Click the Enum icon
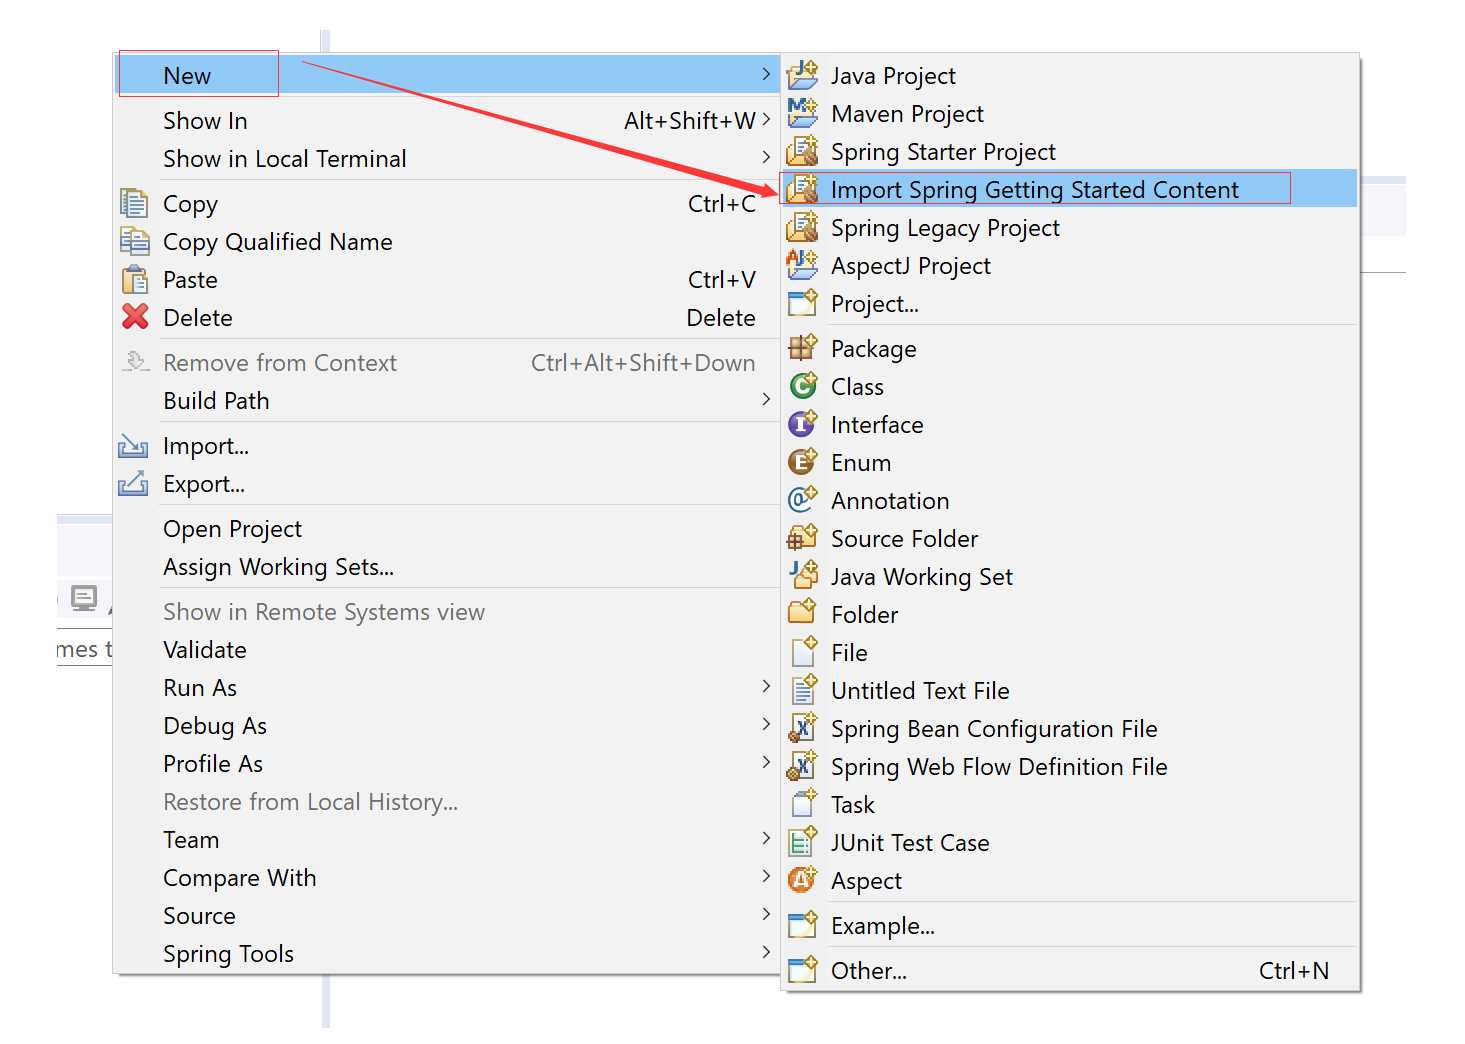 802,462
